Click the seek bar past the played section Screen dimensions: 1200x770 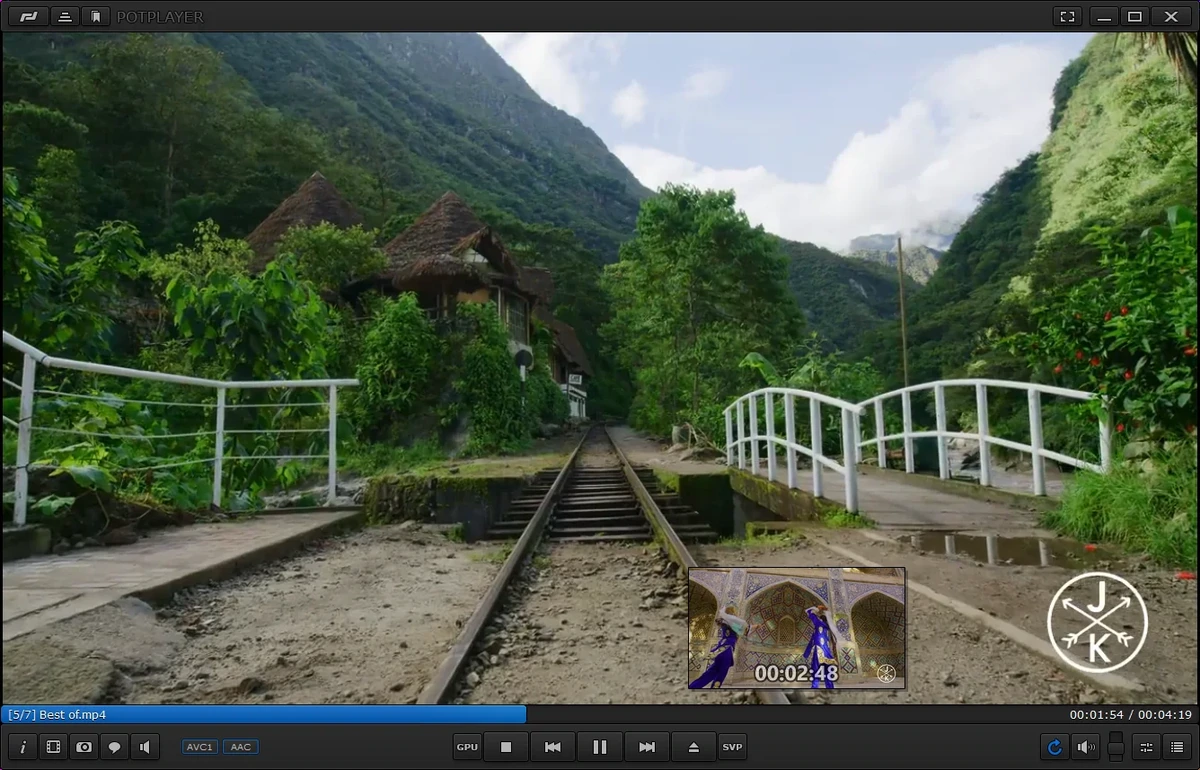coord(790,715)
